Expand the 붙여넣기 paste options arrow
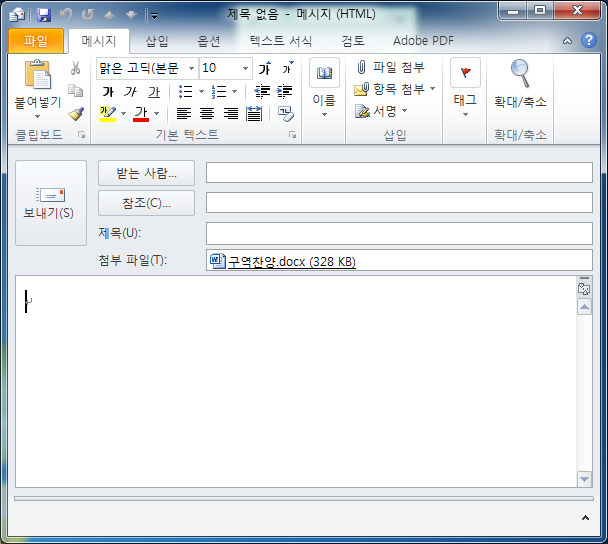 pos(38,116)
